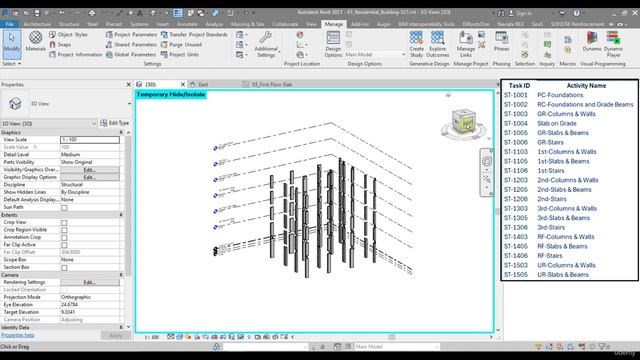640x360 pixels.
Task: Click Print icon in quick access toolbar
Action: (92, 13)
